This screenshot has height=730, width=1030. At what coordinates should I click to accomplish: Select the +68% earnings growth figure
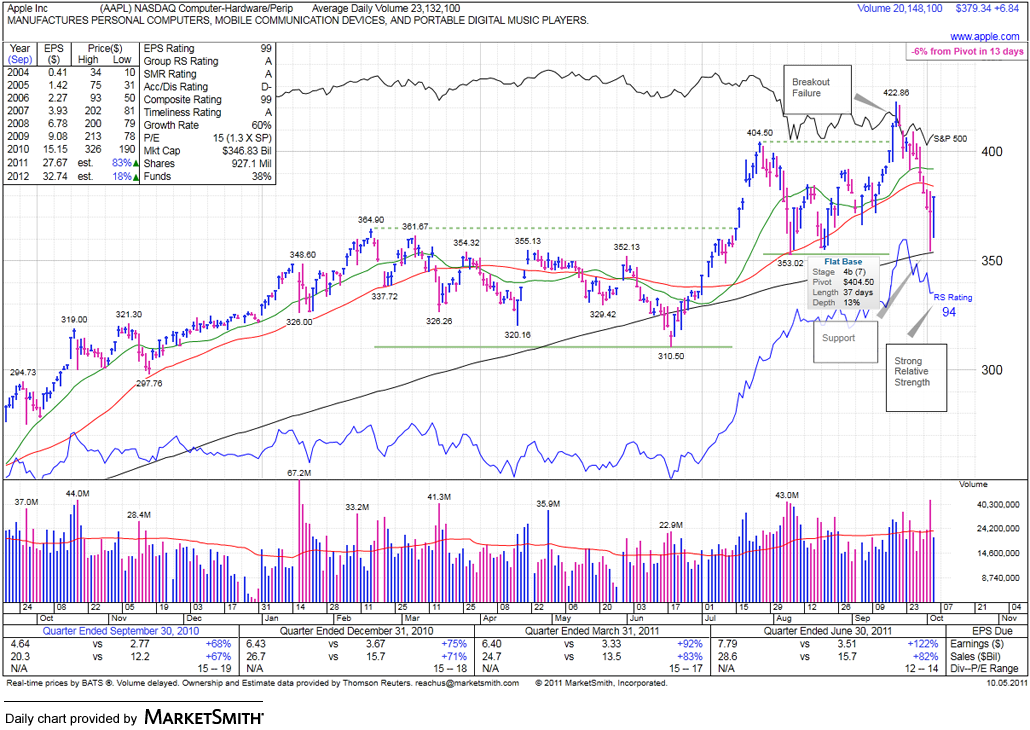218,644
